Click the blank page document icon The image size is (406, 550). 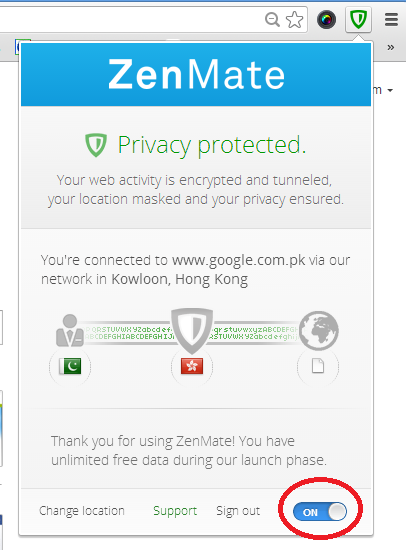click(x=318, y=366)
